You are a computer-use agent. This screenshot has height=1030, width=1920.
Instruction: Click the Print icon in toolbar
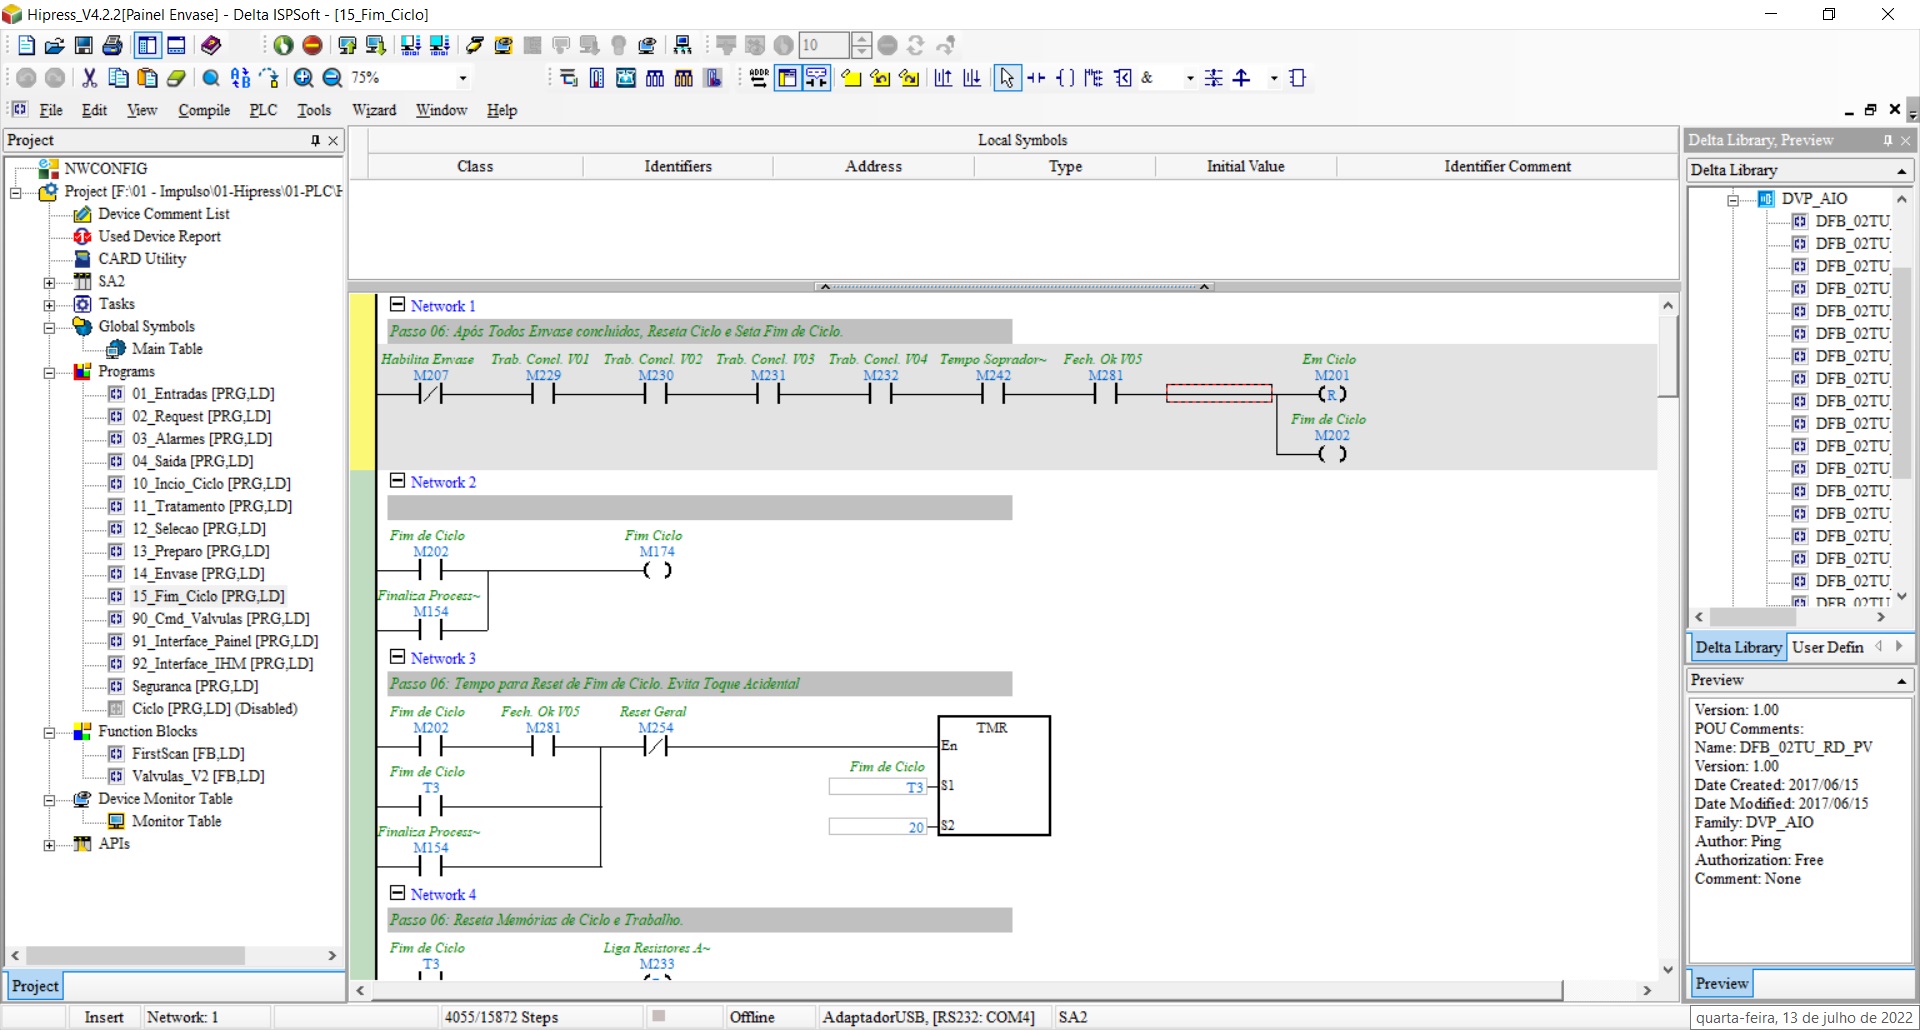113,45
